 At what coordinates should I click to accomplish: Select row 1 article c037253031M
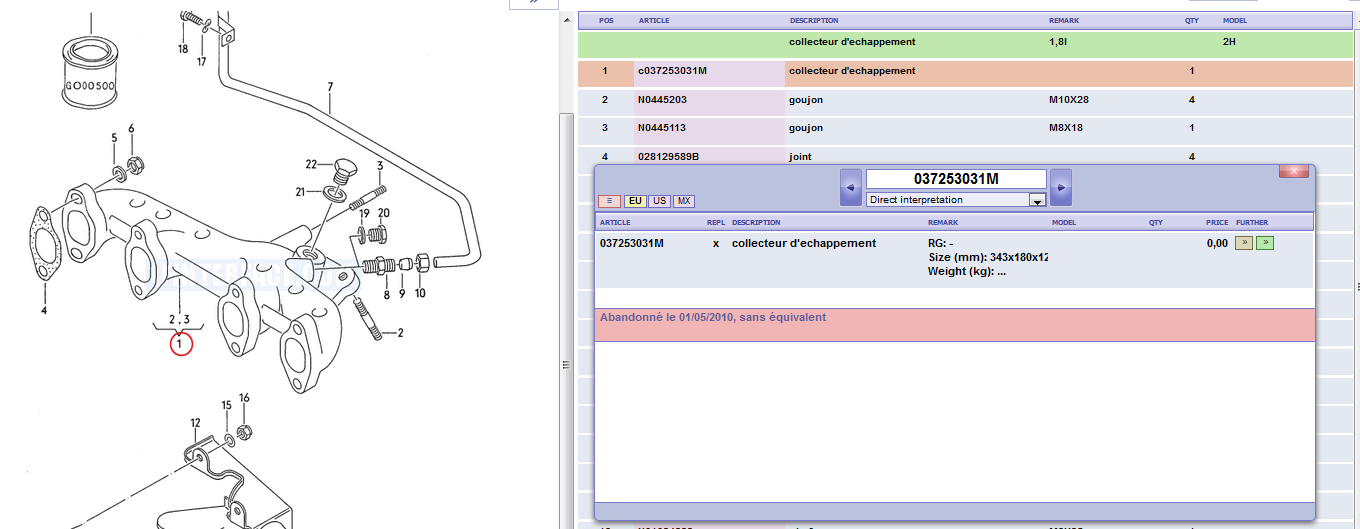672,71
